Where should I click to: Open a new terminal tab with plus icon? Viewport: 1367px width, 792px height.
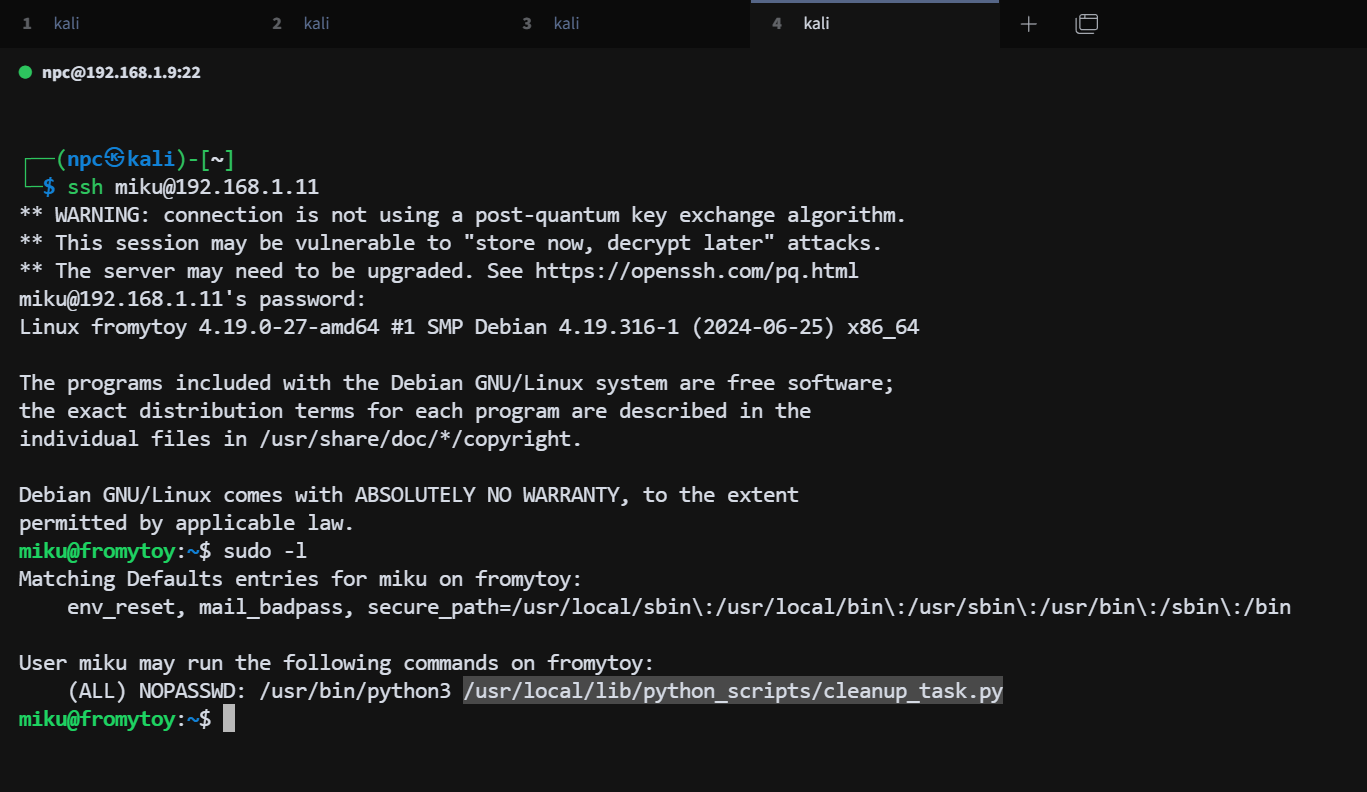click(1028, 24)
